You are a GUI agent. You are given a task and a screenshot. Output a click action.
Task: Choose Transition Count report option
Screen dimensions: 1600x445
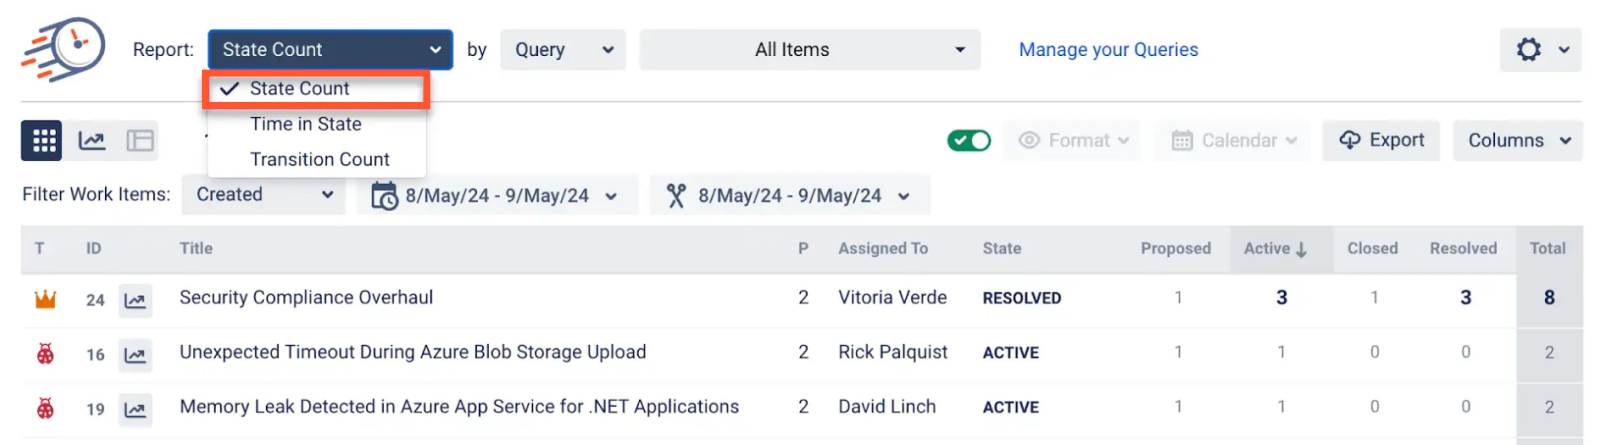(320, 159)
